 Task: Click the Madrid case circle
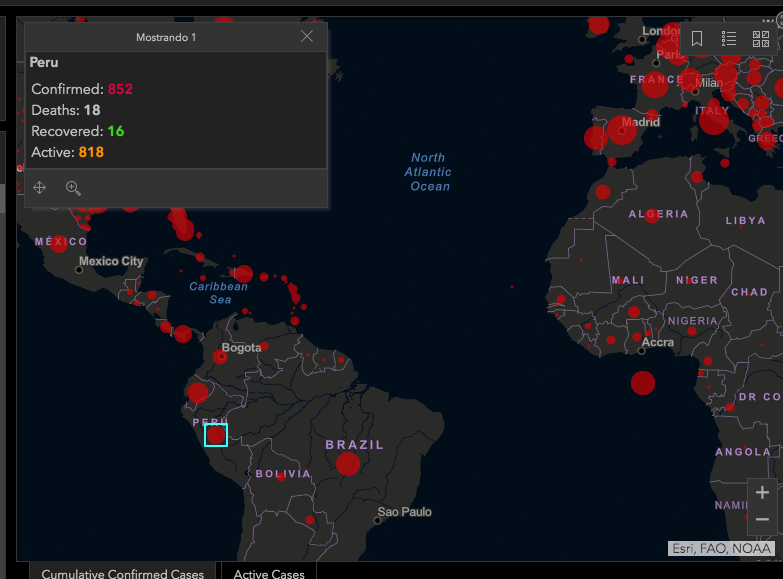click(x=622, y=130)
